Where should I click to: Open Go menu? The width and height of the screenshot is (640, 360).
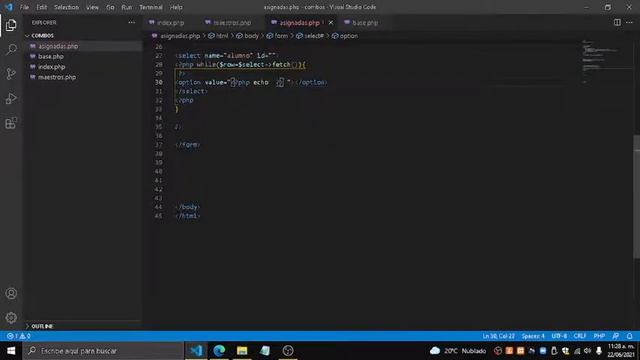click(110, 7)
